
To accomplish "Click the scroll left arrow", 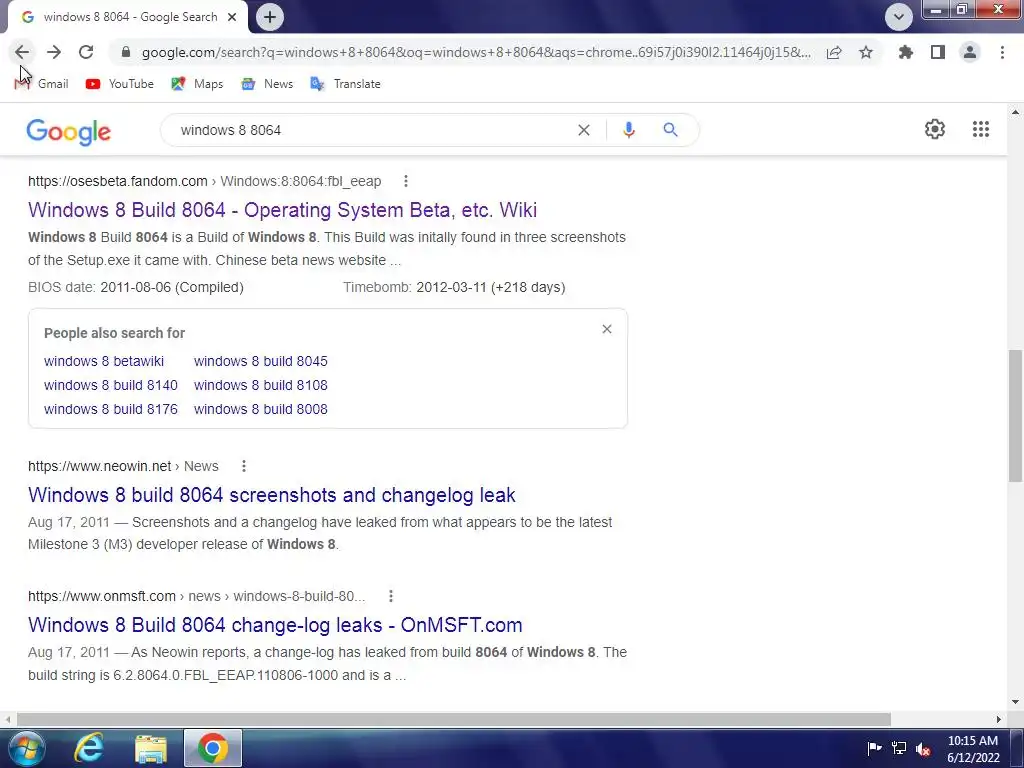I will [x=8, y=719].
